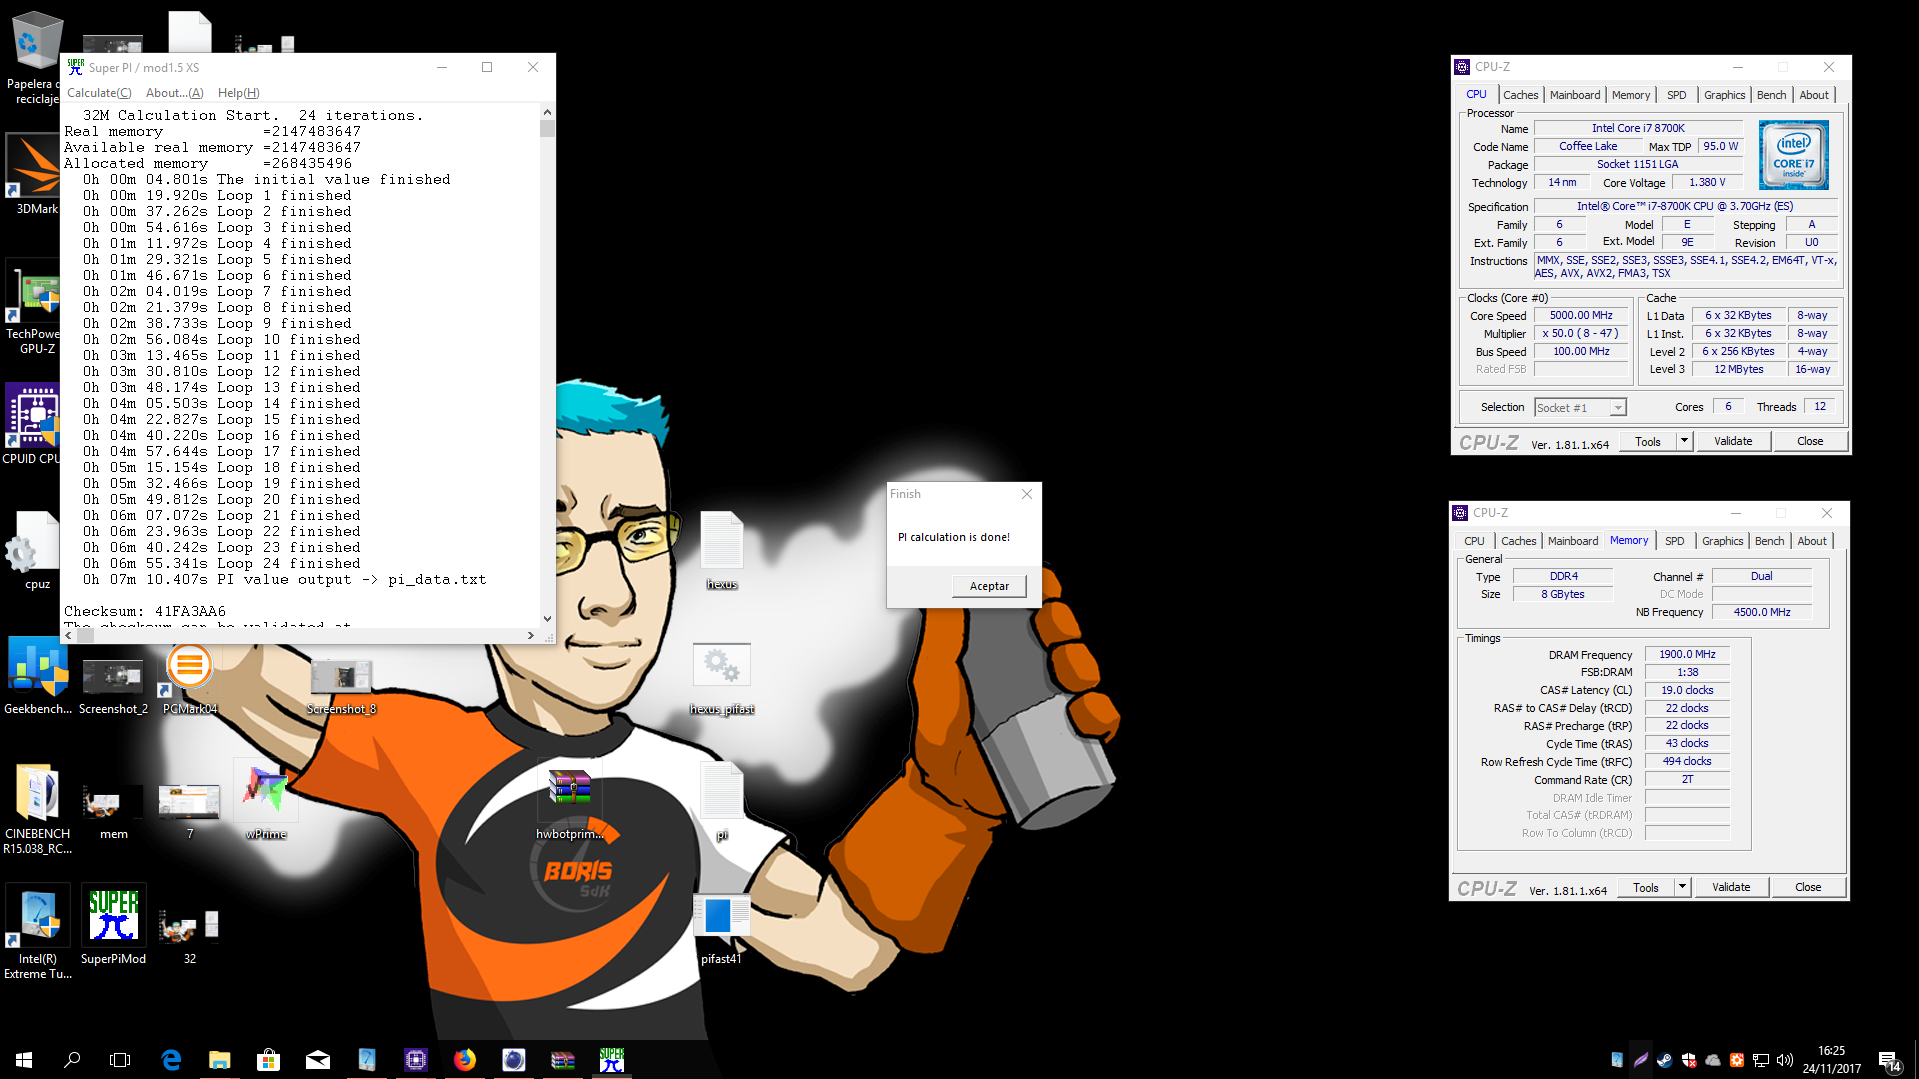Image resolution: width=1919 pixels, height=1079 pixels.
Task: Click Tools button in top CPU-Z
Action: (x=1647, y=441)
